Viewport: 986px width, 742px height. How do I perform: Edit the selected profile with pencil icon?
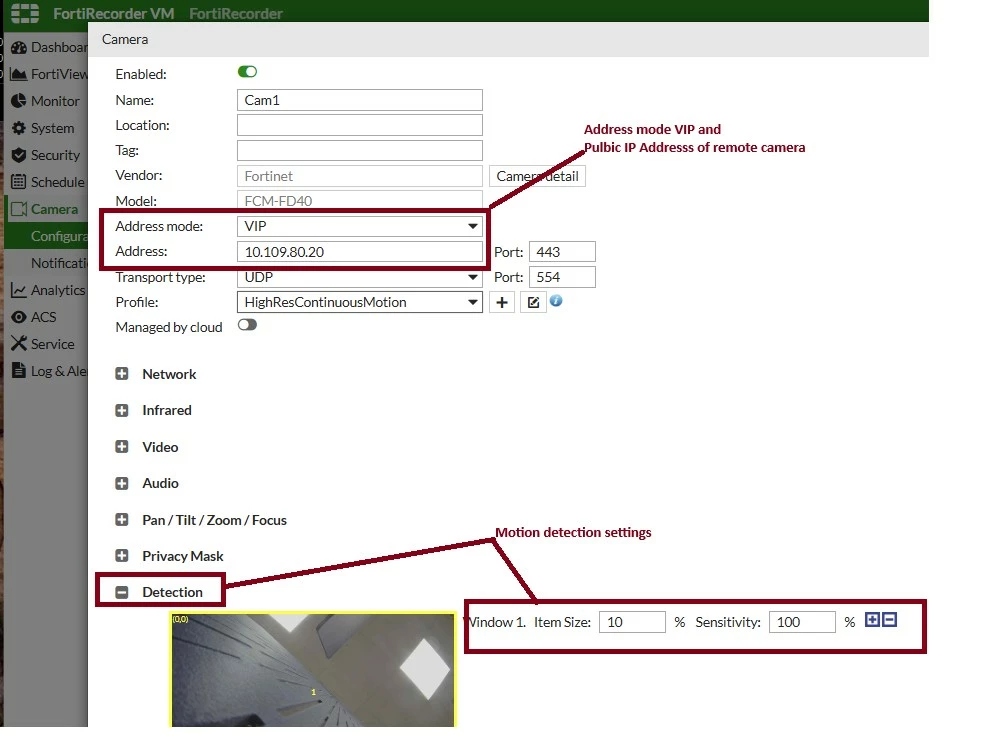533,302
